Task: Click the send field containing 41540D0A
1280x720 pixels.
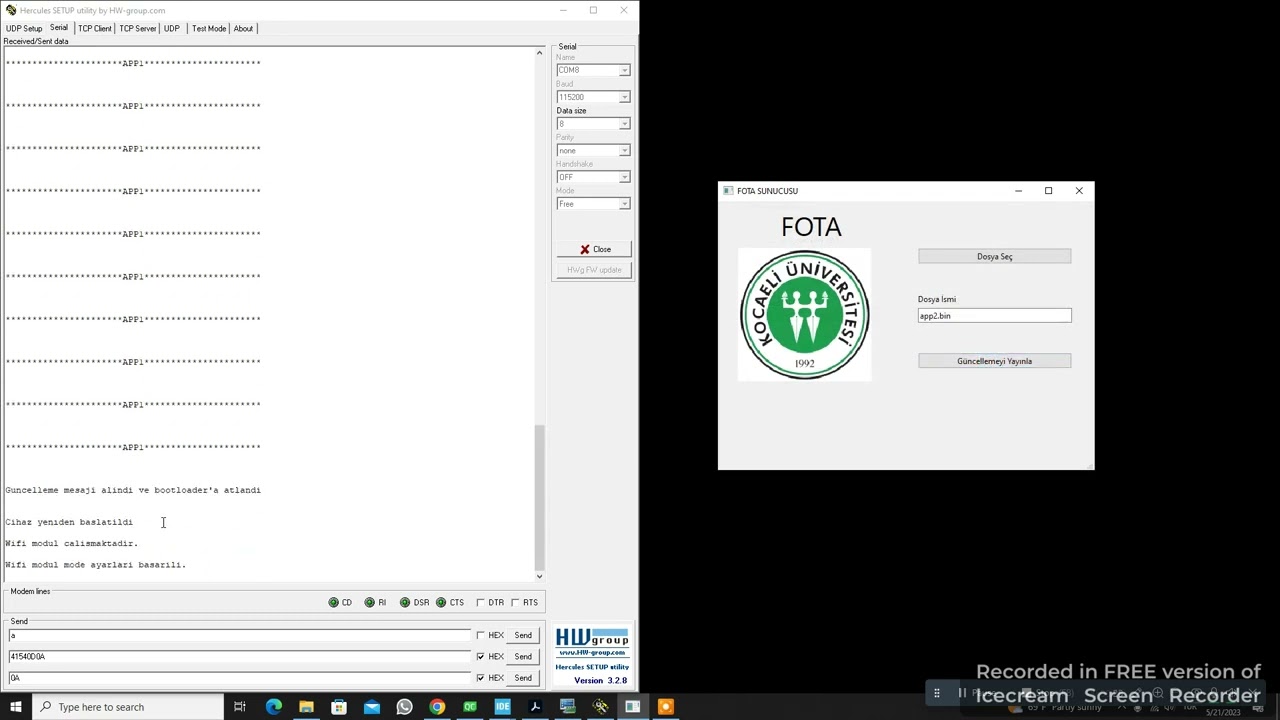Action: tap(238, 656)
